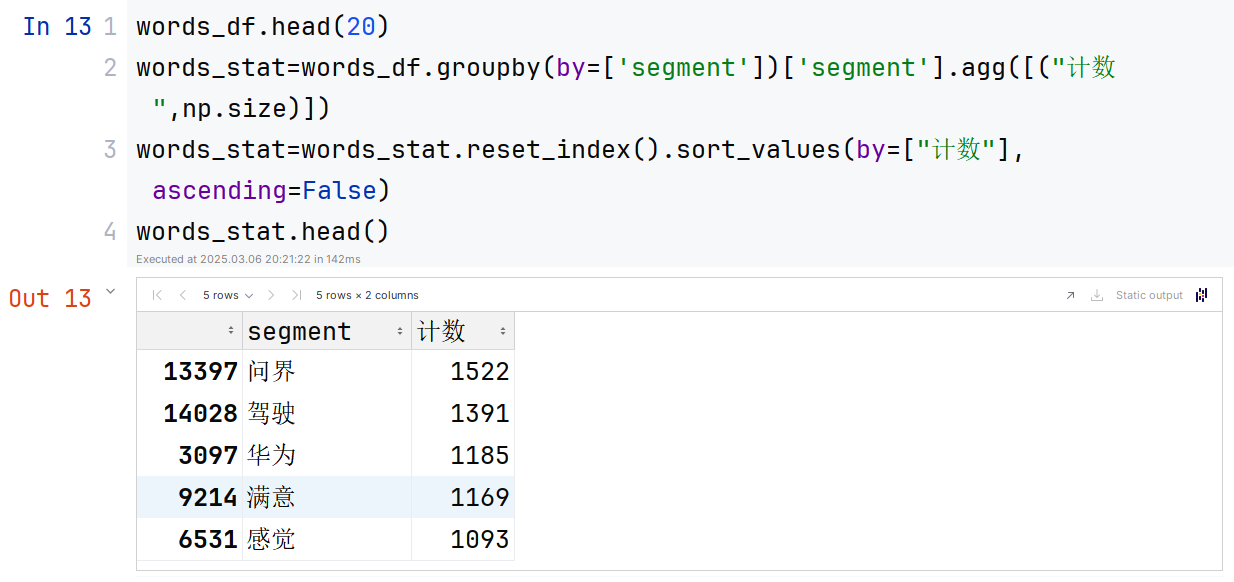Open the '5 rows' page size dropdown
1234x582 pixels.
point(228,295)
